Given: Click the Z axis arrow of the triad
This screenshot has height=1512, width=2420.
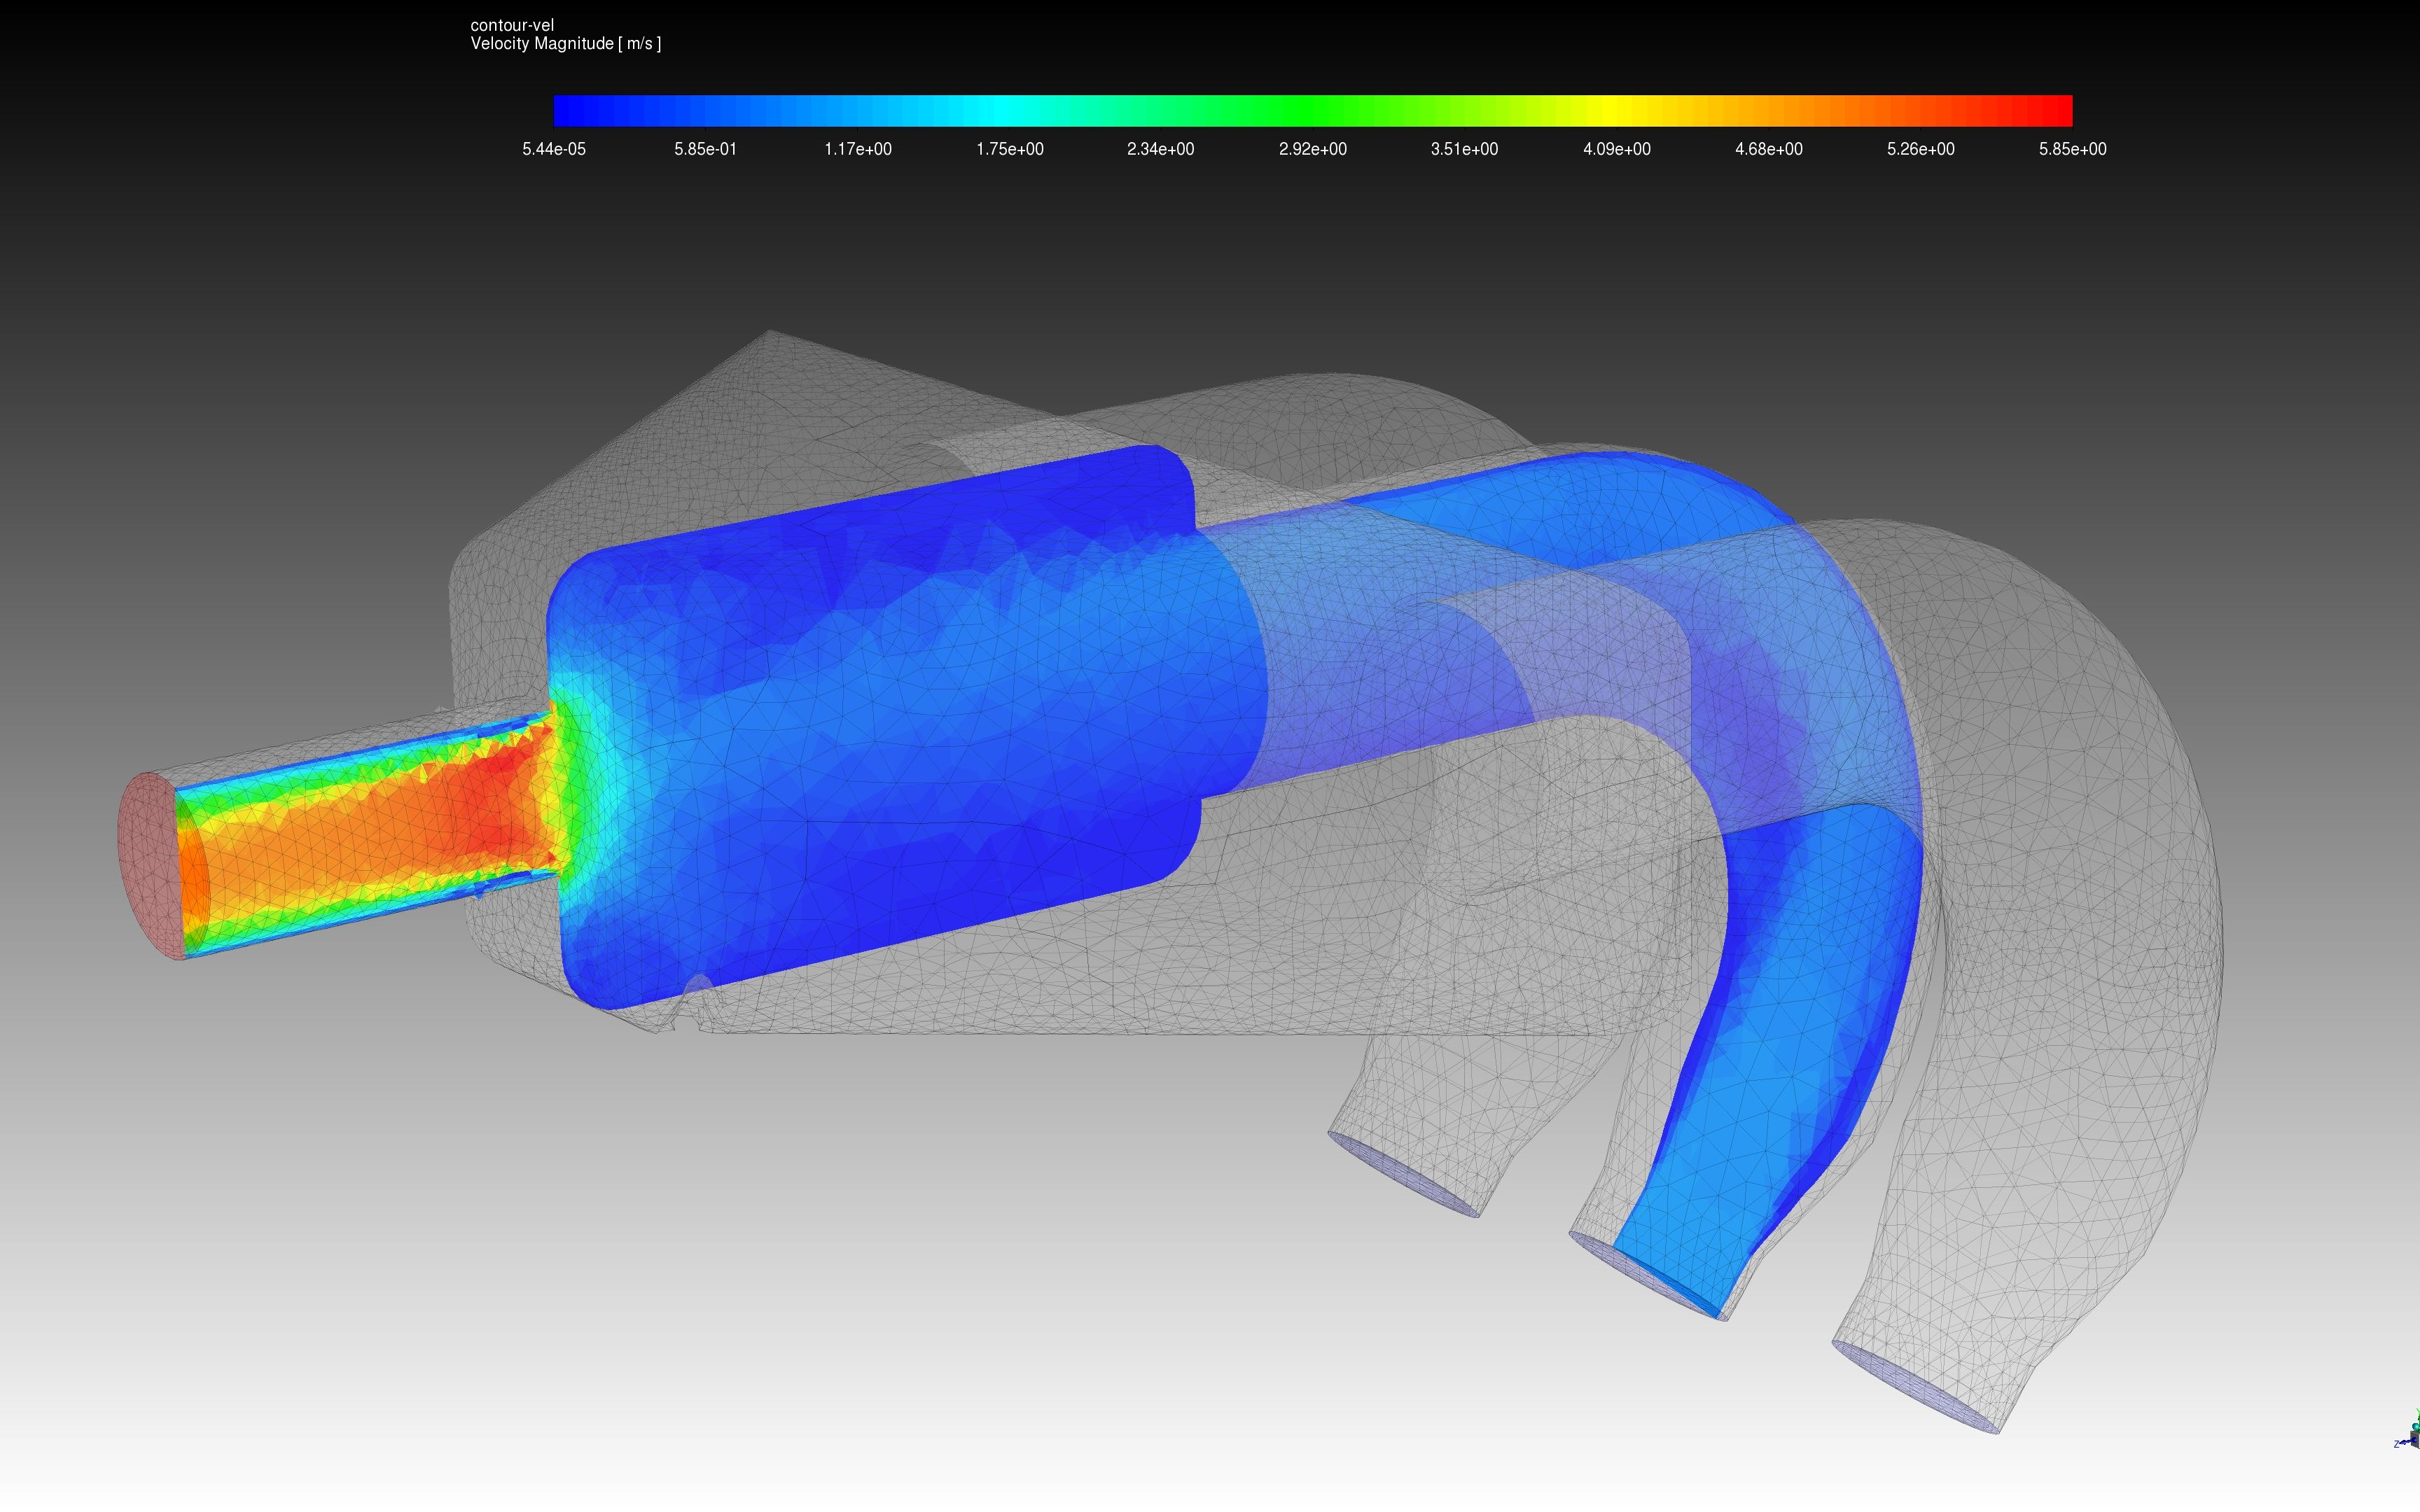Looking at the screenshot, I should pyautogui.click(x=2404, y=1442).
